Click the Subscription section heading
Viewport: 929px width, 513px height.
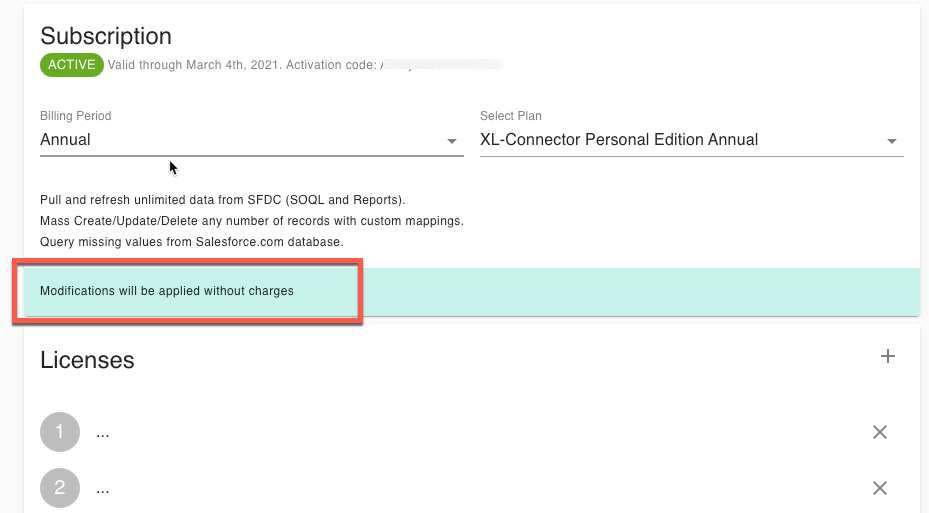pyautogui.click(x=106, y=36)
